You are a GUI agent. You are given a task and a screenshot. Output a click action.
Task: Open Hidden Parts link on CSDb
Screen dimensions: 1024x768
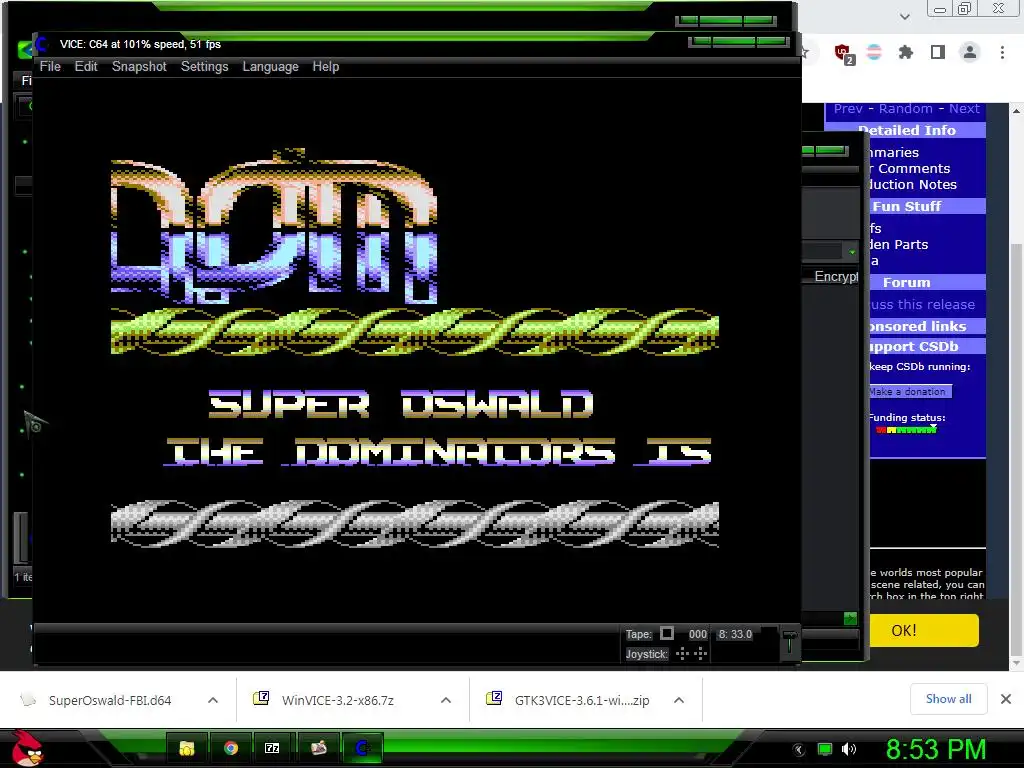[x=899, y=245]
